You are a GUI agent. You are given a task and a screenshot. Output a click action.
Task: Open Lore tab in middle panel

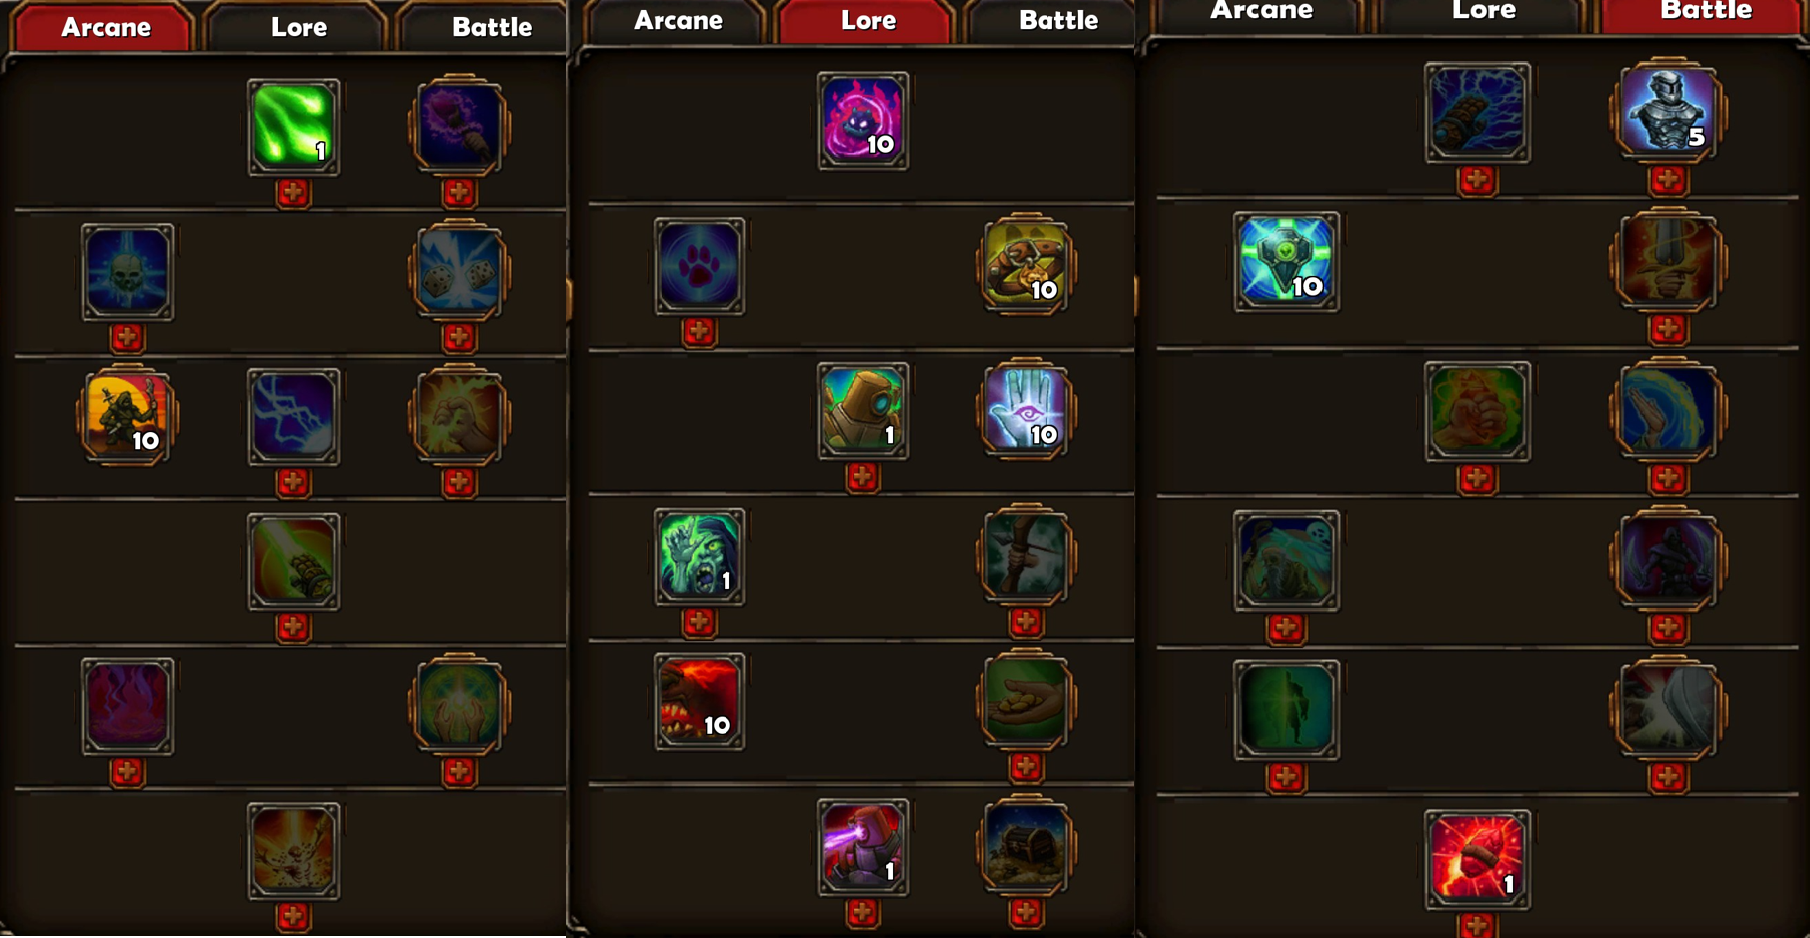click(867, 21)
